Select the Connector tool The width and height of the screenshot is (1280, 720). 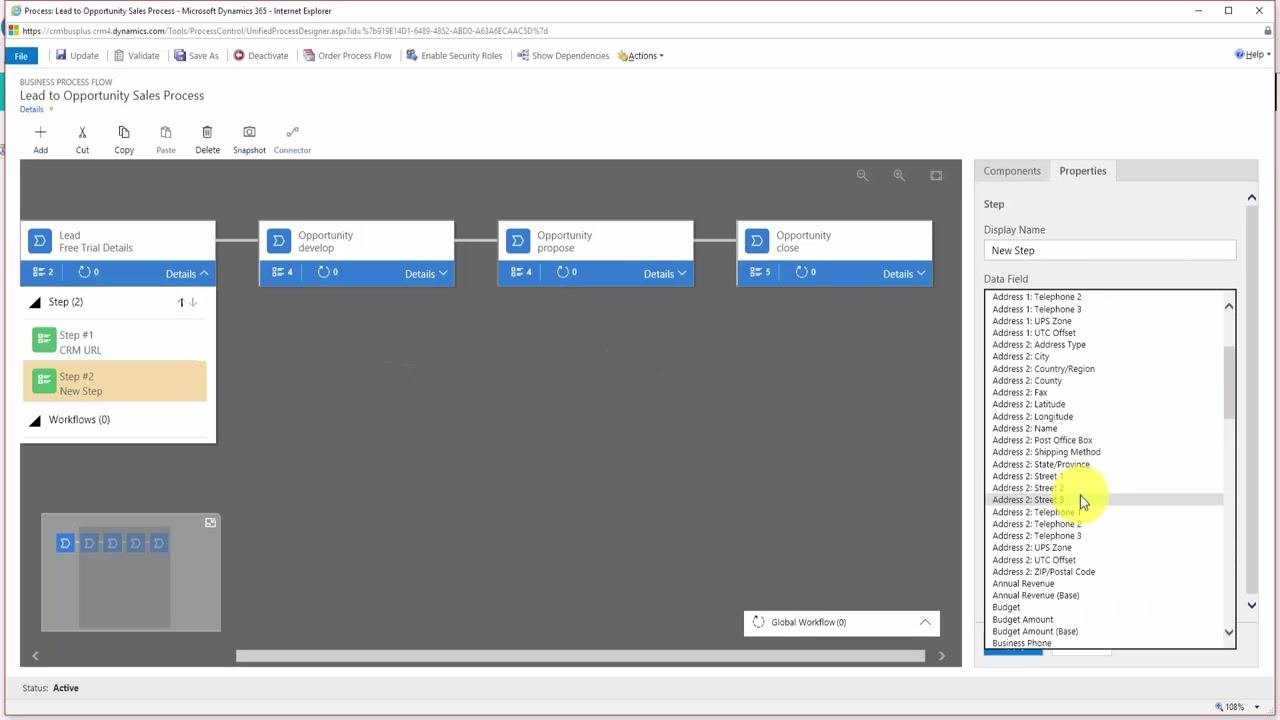(x=292, y=132)
